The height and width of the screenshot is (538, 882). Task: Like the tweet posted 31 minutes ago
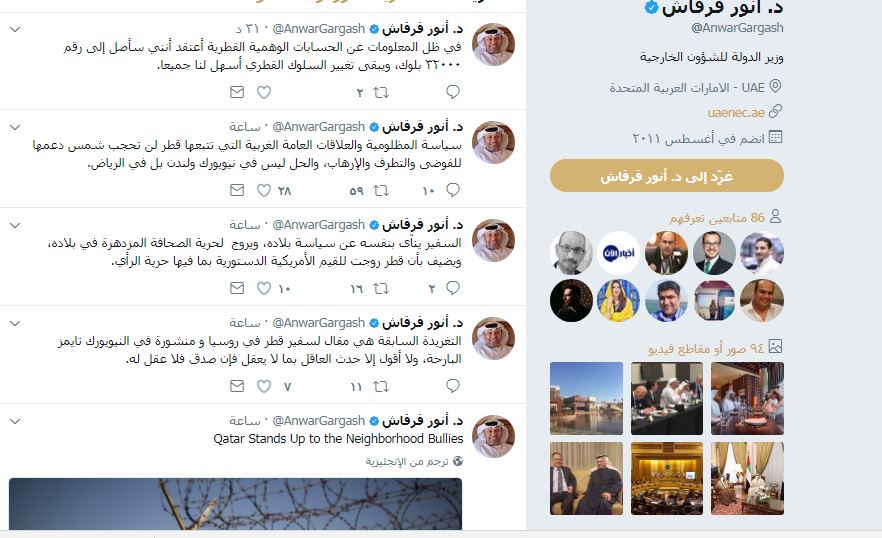pyautogui.click(x=264, y=92)
